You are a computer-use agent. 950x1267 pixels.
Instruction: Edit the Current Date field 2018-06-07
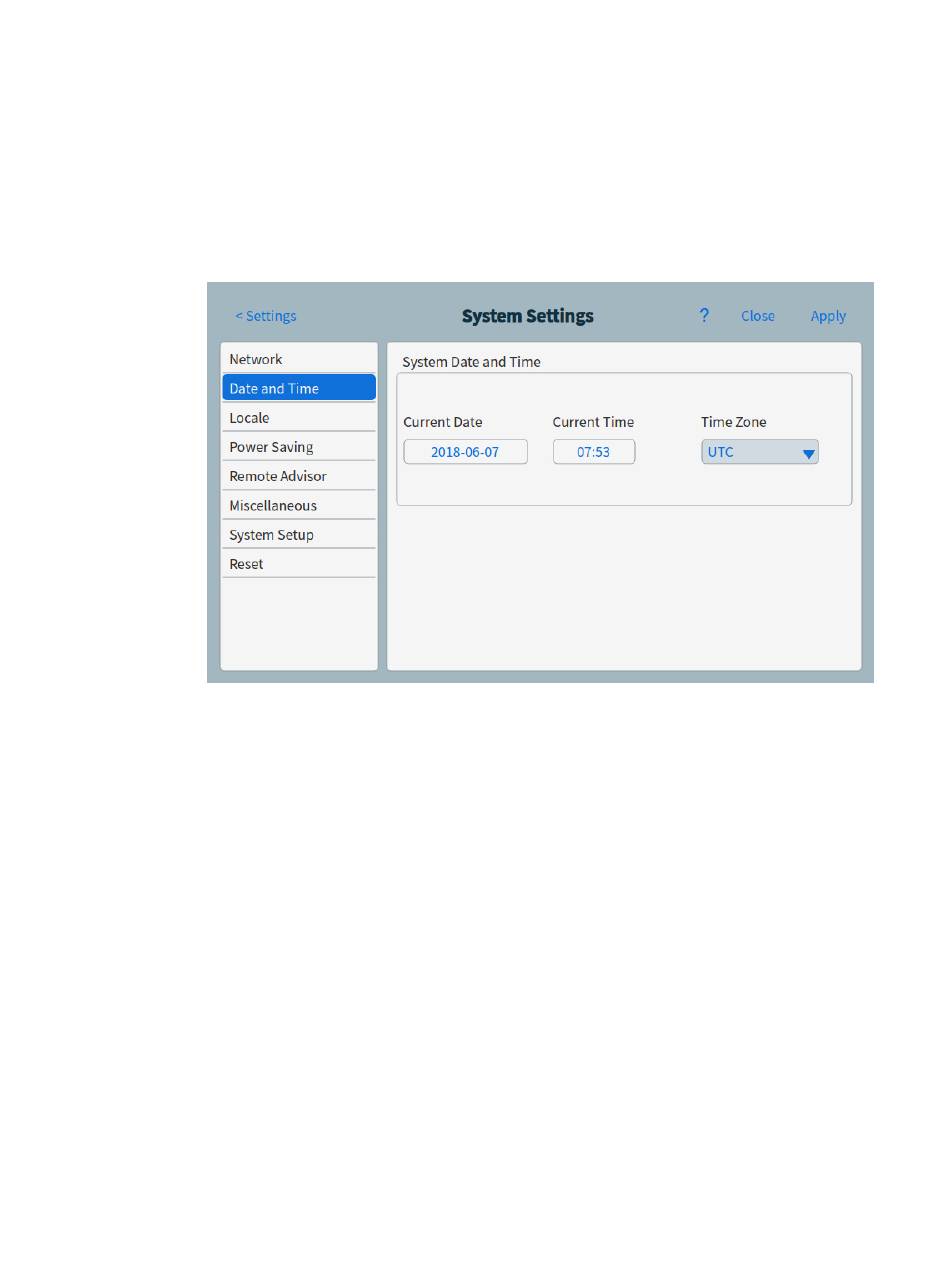tap(465, 452)
